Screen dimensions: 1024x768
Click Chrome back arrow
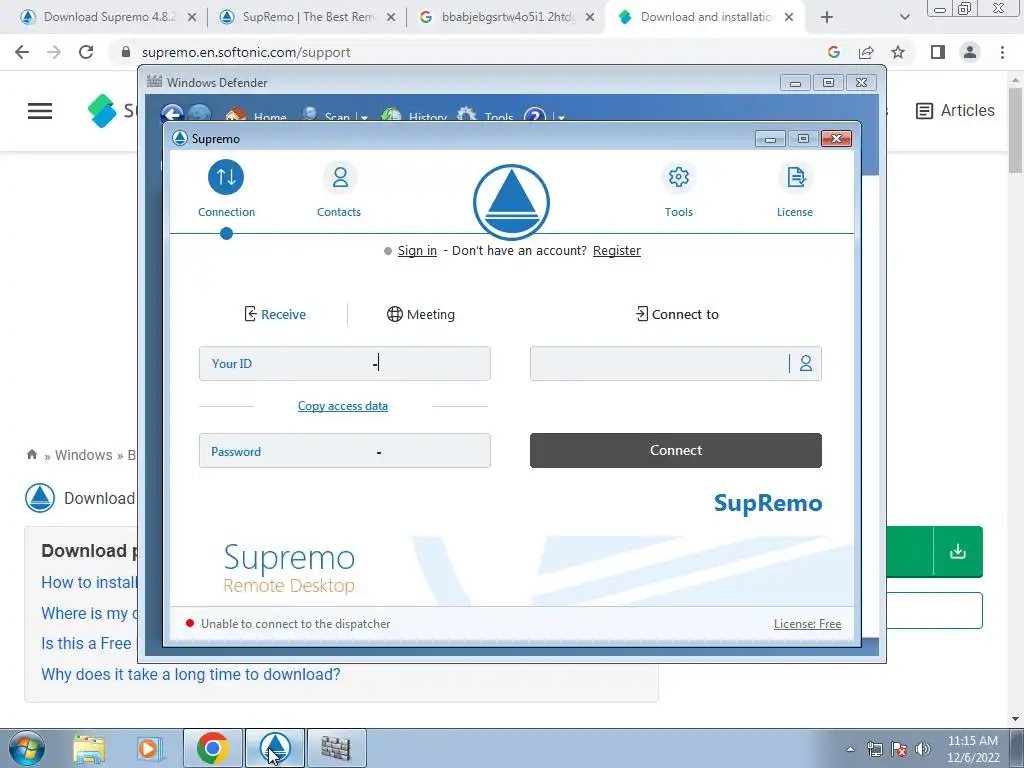coord(22,52)
